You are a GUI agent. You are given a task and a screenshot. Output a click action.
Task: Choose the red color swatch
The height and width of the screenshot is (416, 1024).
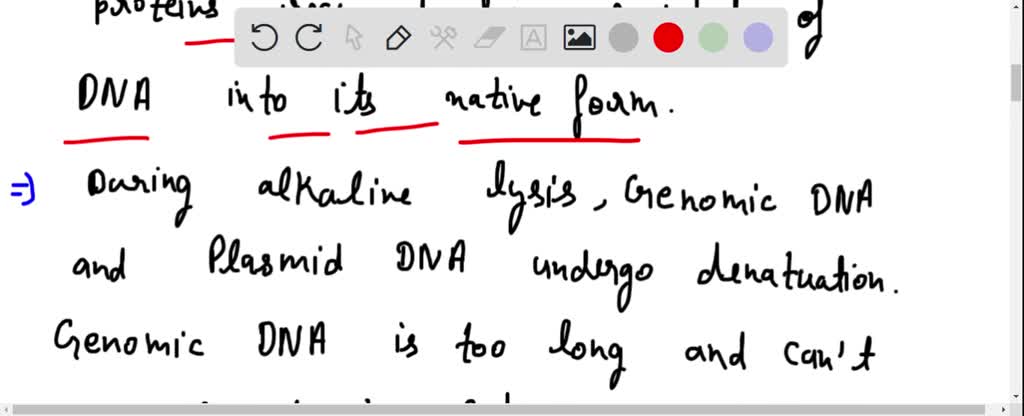tap(668, 38)
